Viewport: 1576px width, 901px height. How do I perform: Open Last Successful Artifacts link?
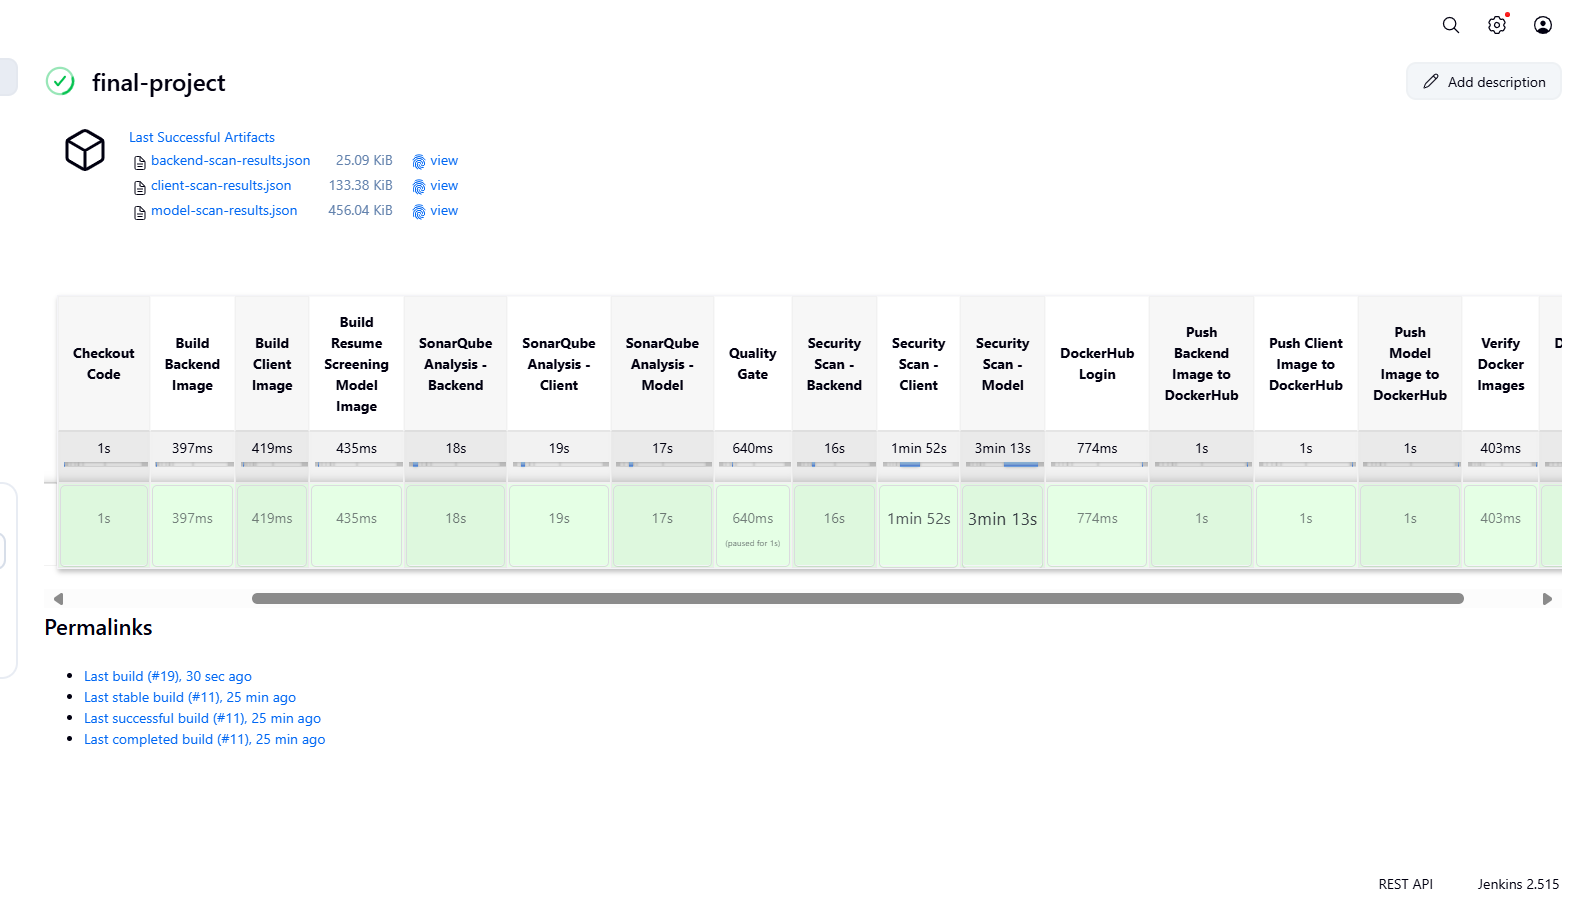[x=201, y=137]
